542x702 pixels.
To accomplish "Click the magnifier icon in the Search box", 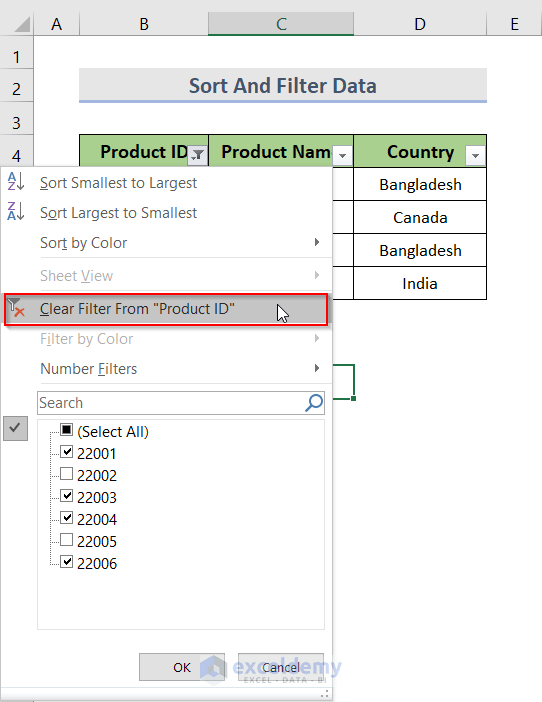I will coord(314,402).
